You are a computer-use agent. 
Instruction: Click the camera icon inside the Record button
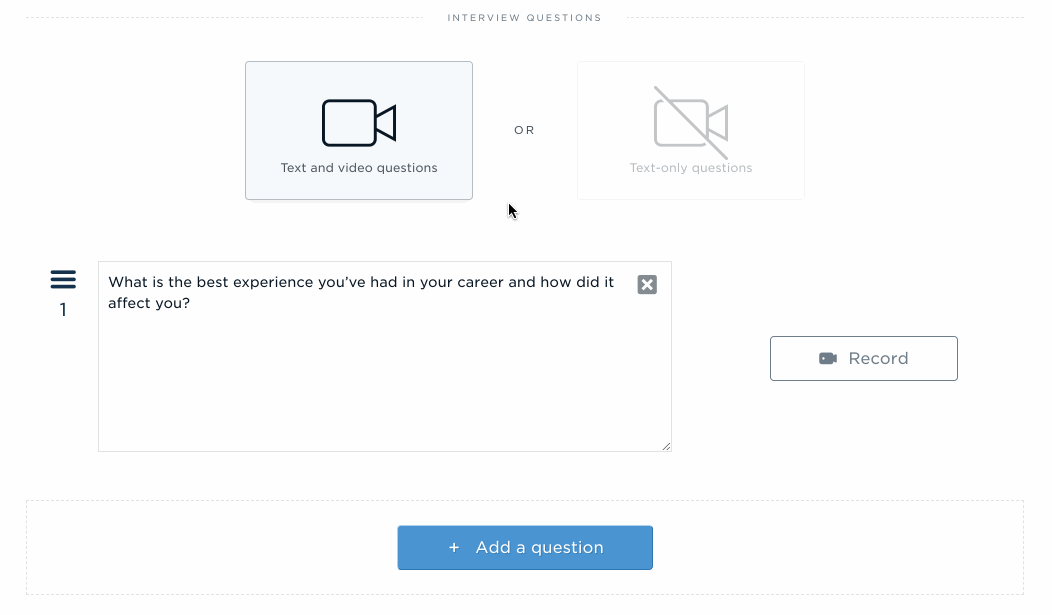(x=828, y=359)
